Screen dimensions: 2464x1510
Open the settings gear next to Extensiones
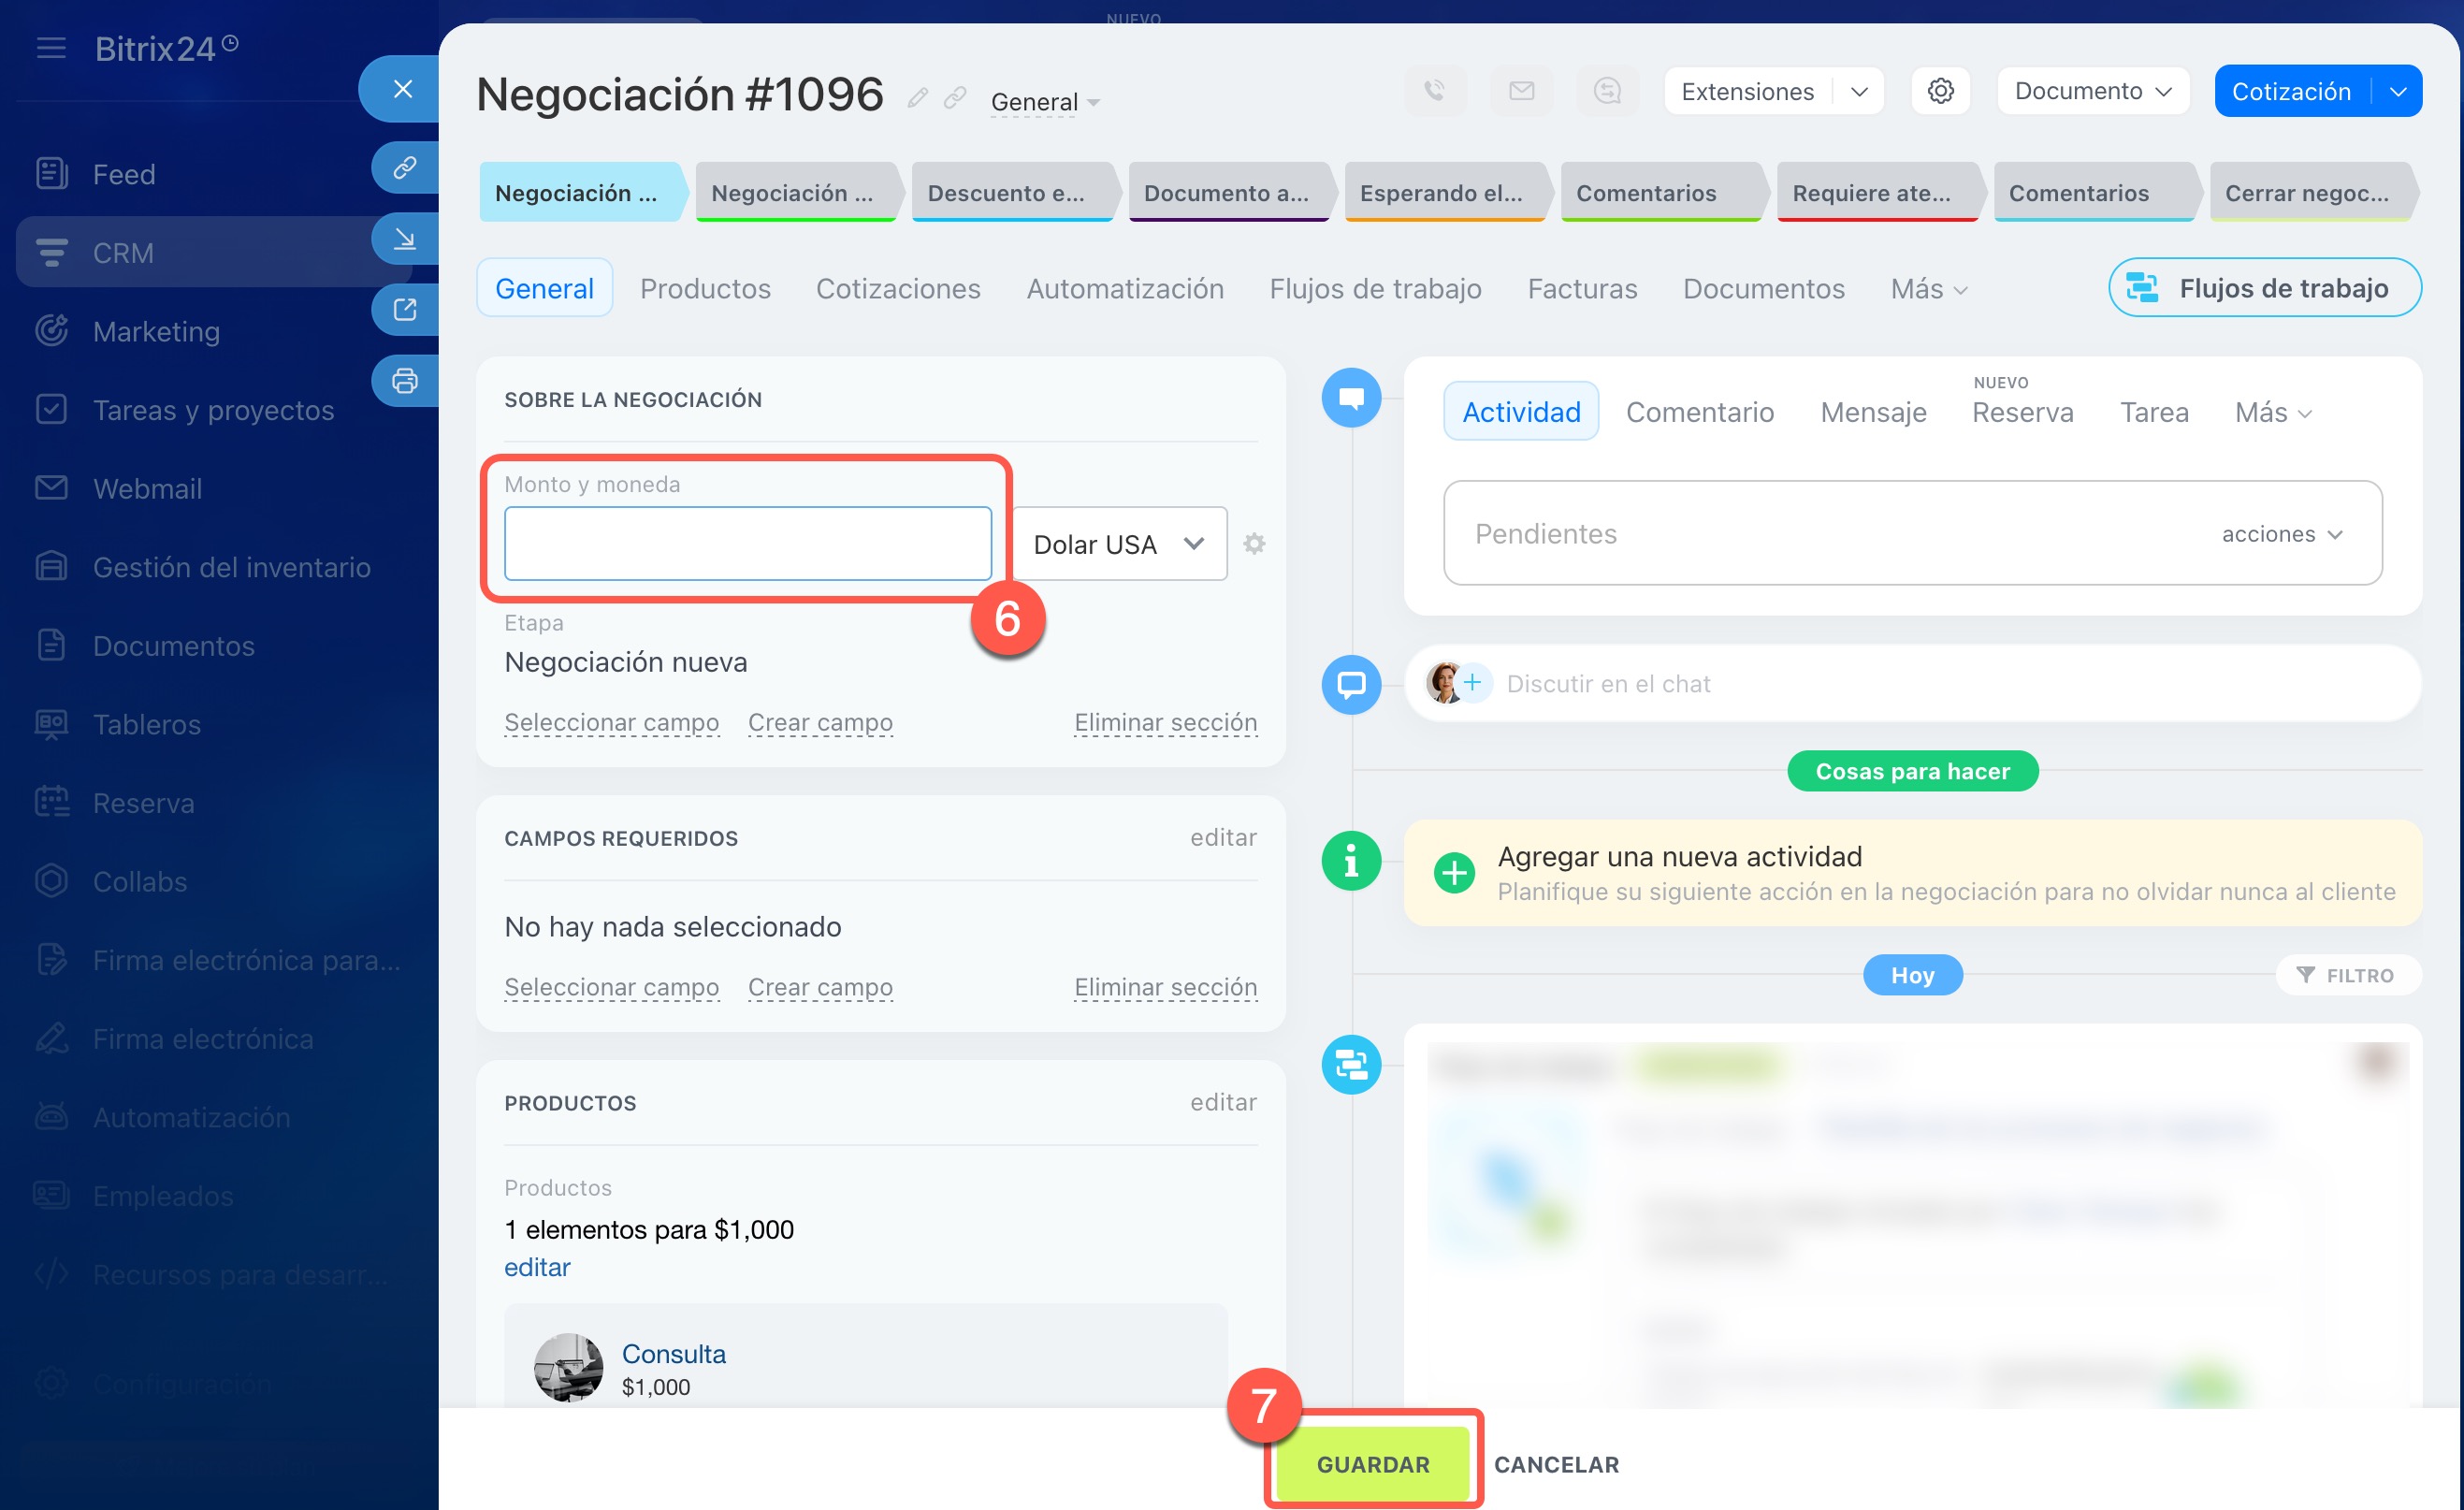[x=1940, y=91]
